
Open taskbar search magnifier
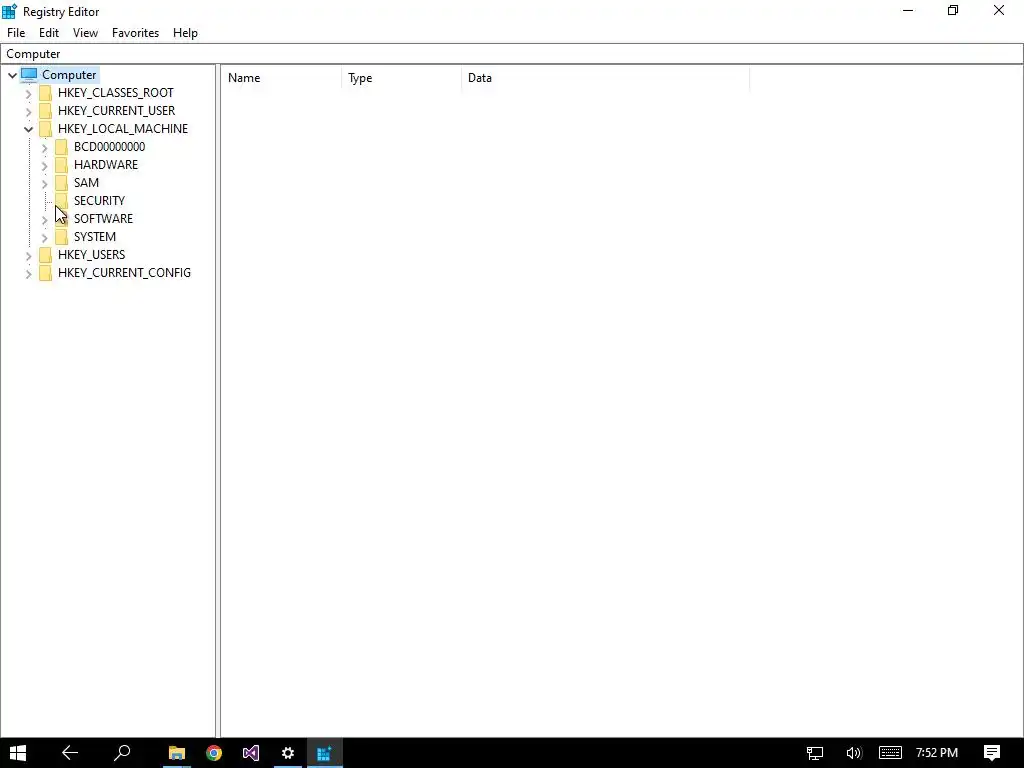coord(122,753)
